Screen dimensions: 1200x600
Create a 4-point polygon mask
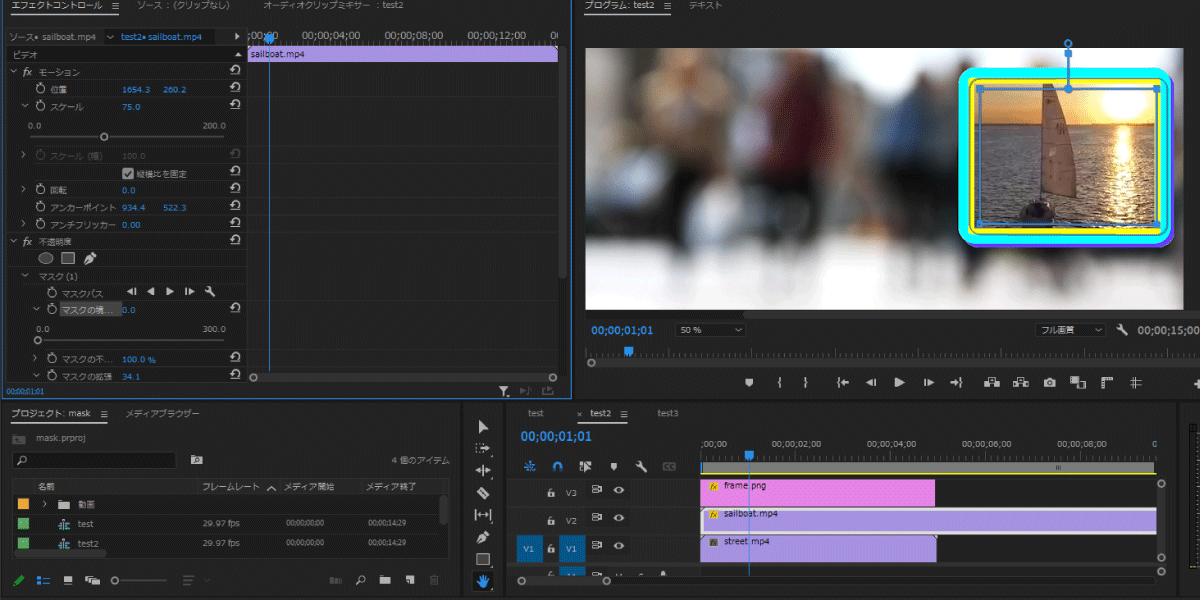(68, 258)
